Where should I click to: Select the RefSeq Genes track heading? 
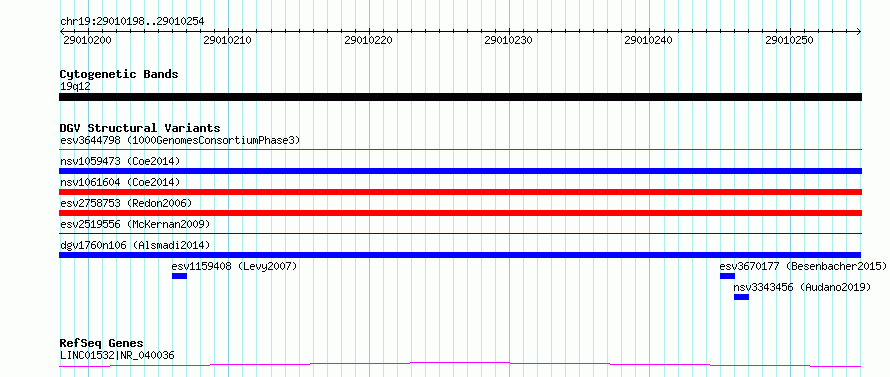(102, 344)
